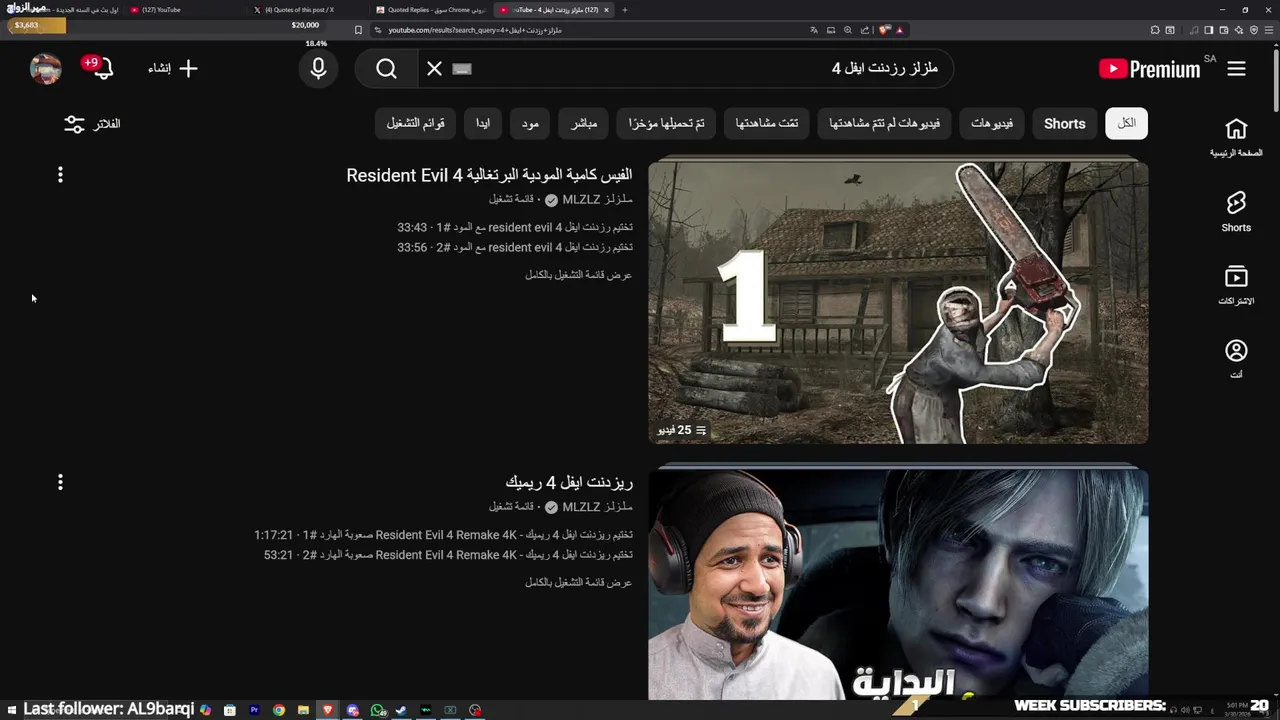Open video Remake 4K صعوبة الهارد #1 1:17:21
The image size is (1280, 720).
443,535
